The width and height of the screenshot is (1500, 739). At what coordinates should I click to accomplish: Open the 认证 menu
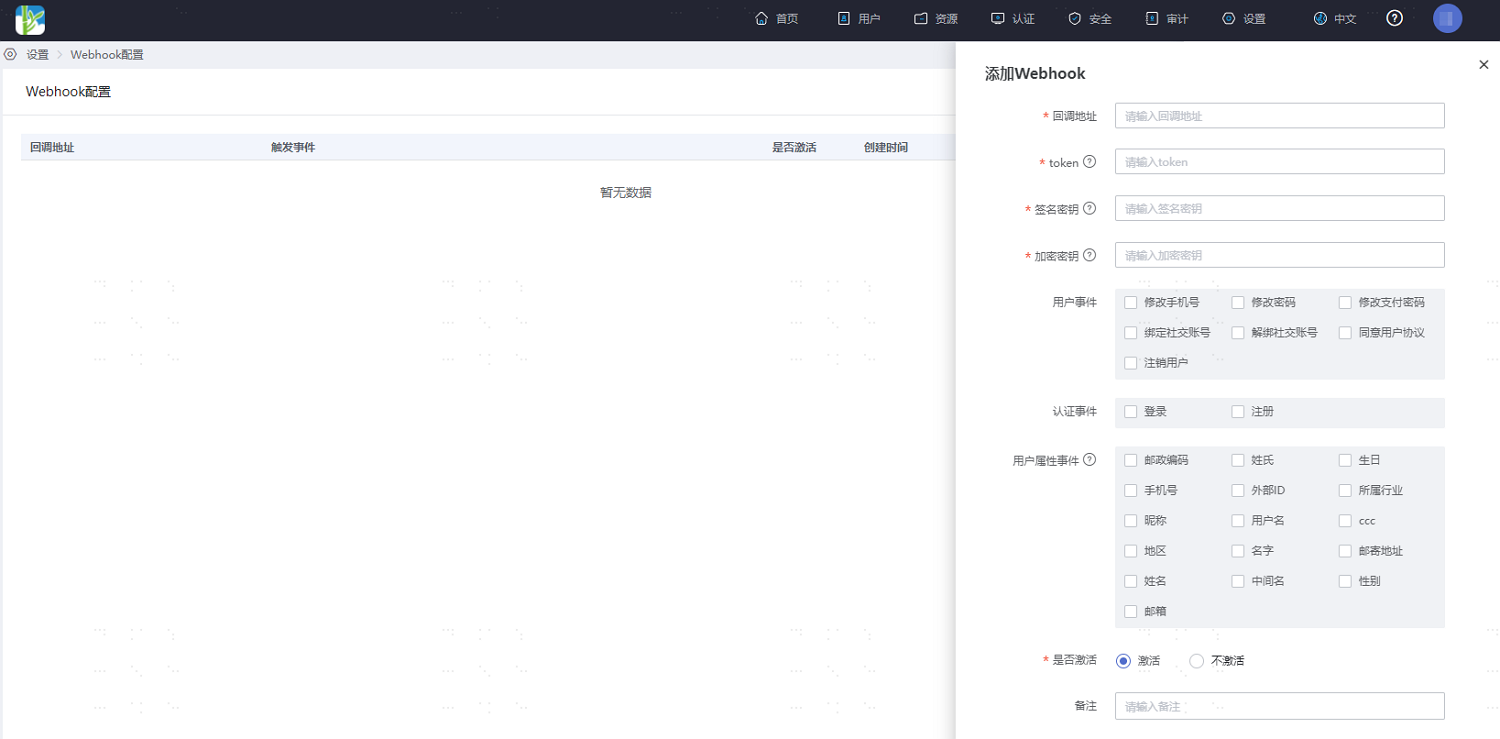pos(1013,19)
